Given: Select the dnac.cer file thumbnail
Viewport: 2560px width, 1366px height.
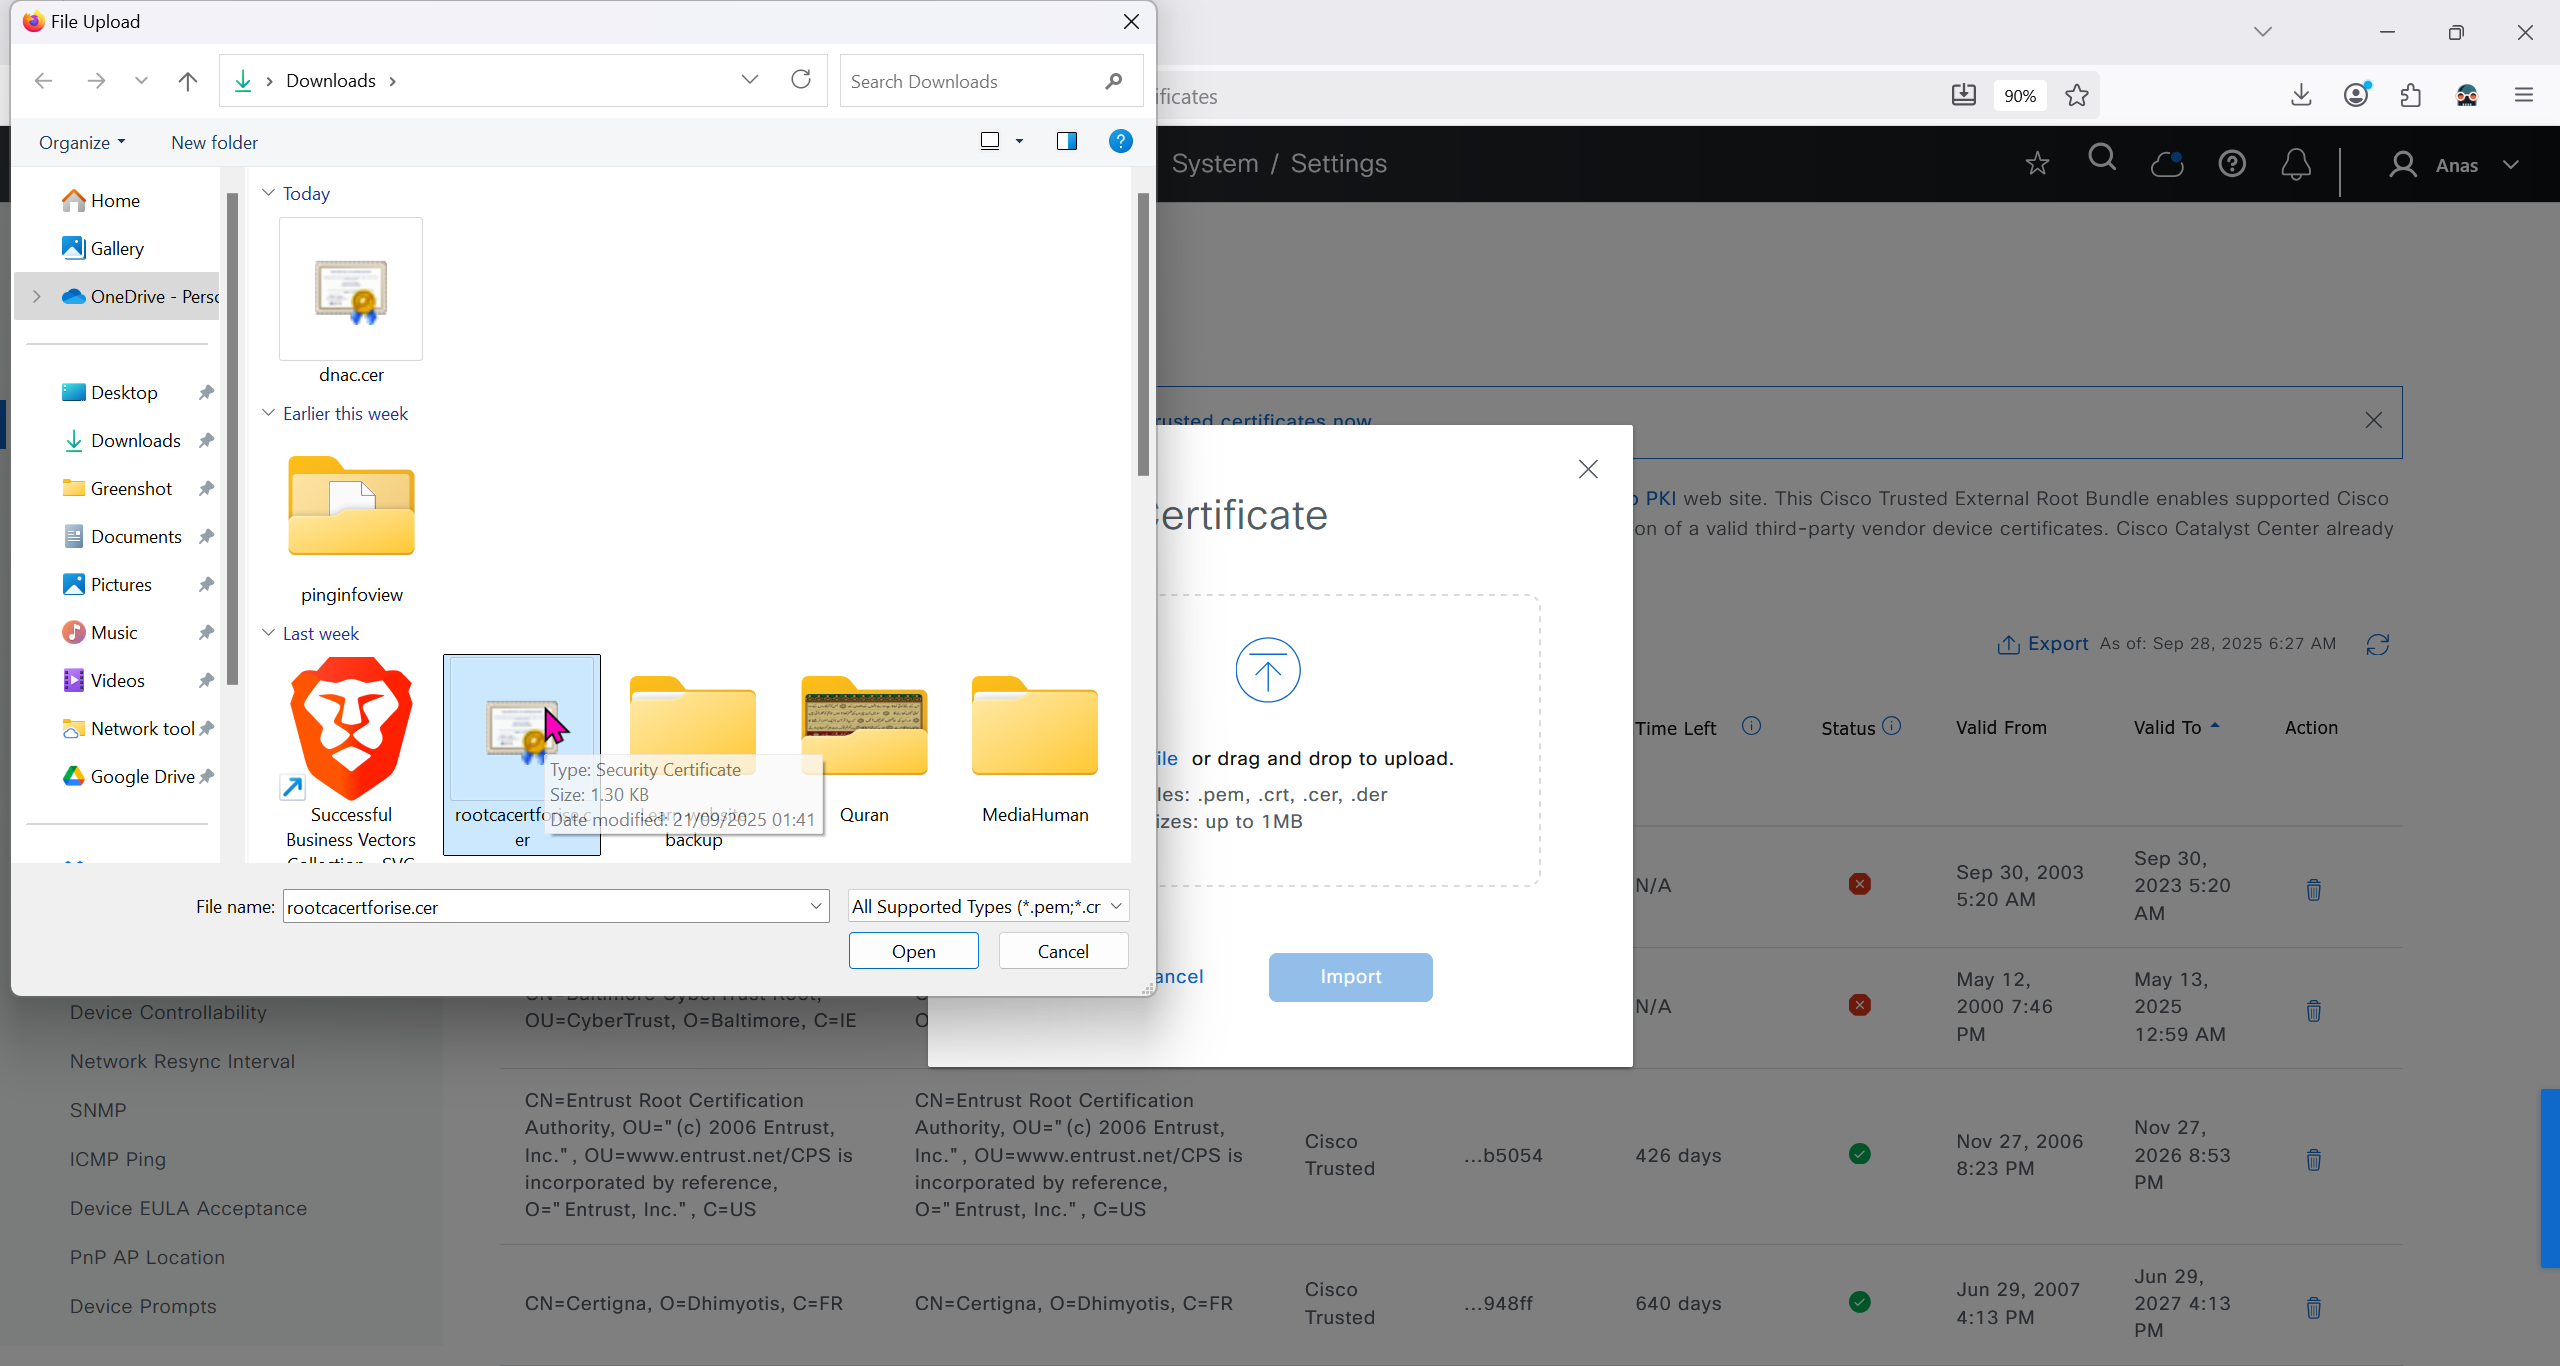Looking at the screenshot, I should coord(351,290).
